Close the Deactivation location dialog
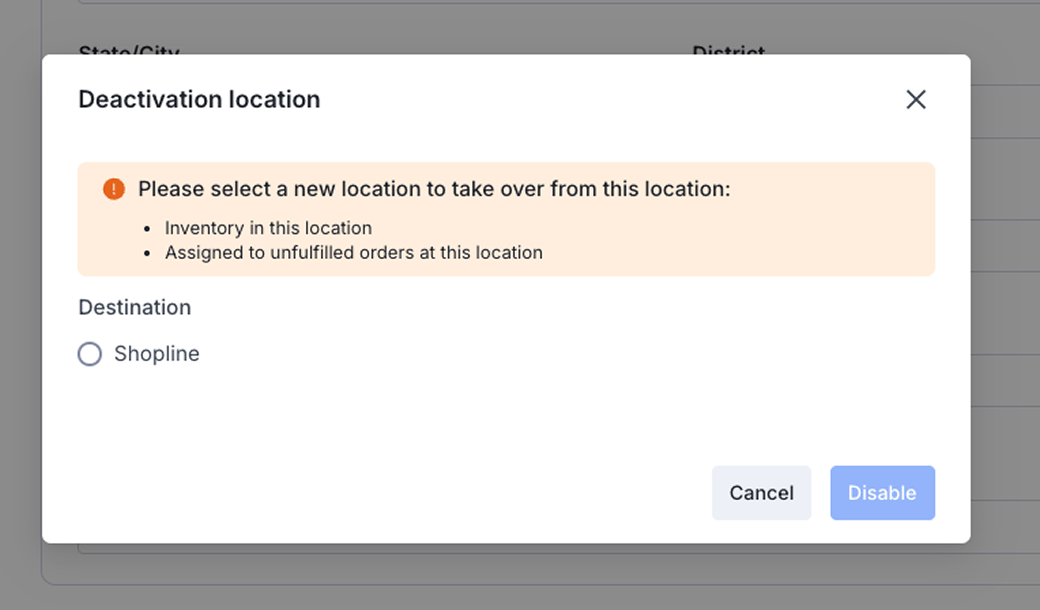Viewport: 1040px width, 610px height. pyautogui.click(x=915, y=99)
